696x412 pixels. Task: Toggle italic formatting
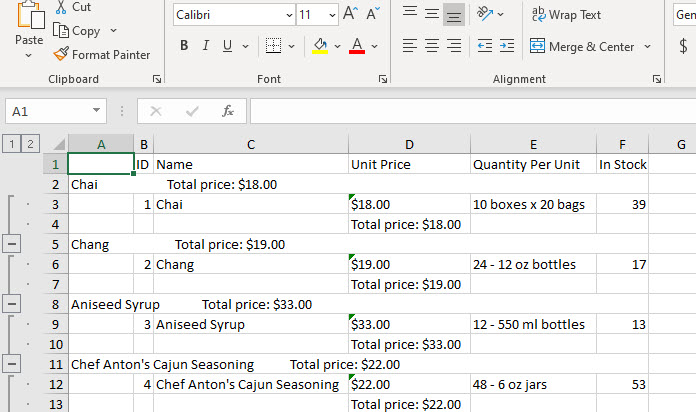206,46
